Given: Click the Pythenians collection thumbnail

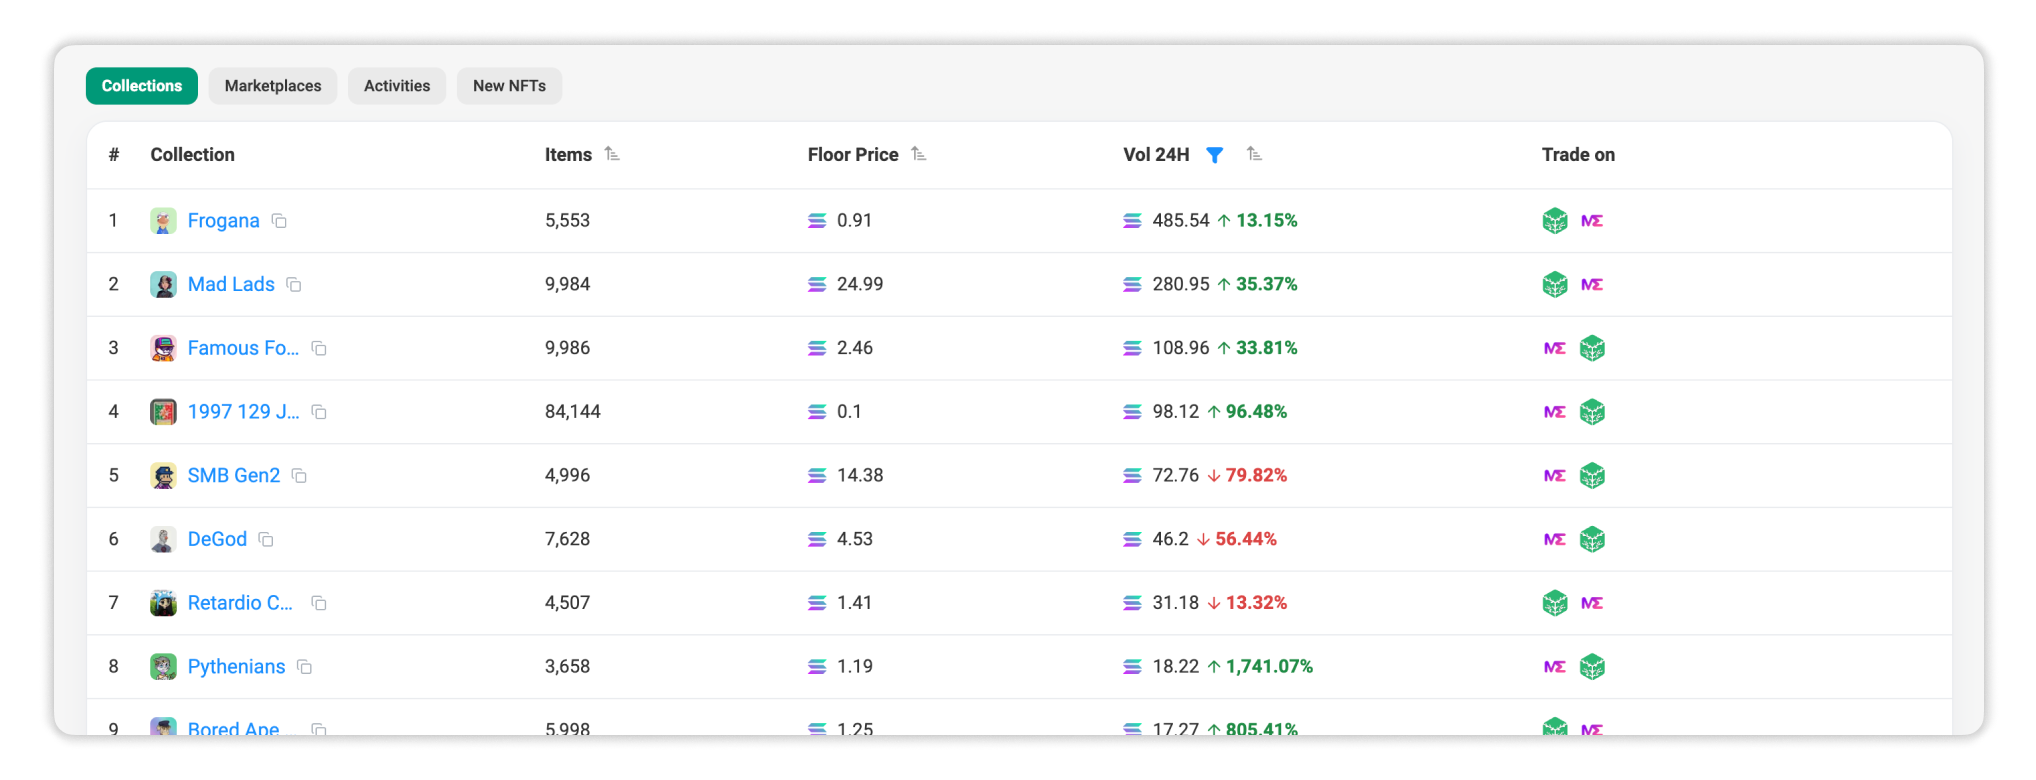Looking at the screenshot, I should 163,667.
